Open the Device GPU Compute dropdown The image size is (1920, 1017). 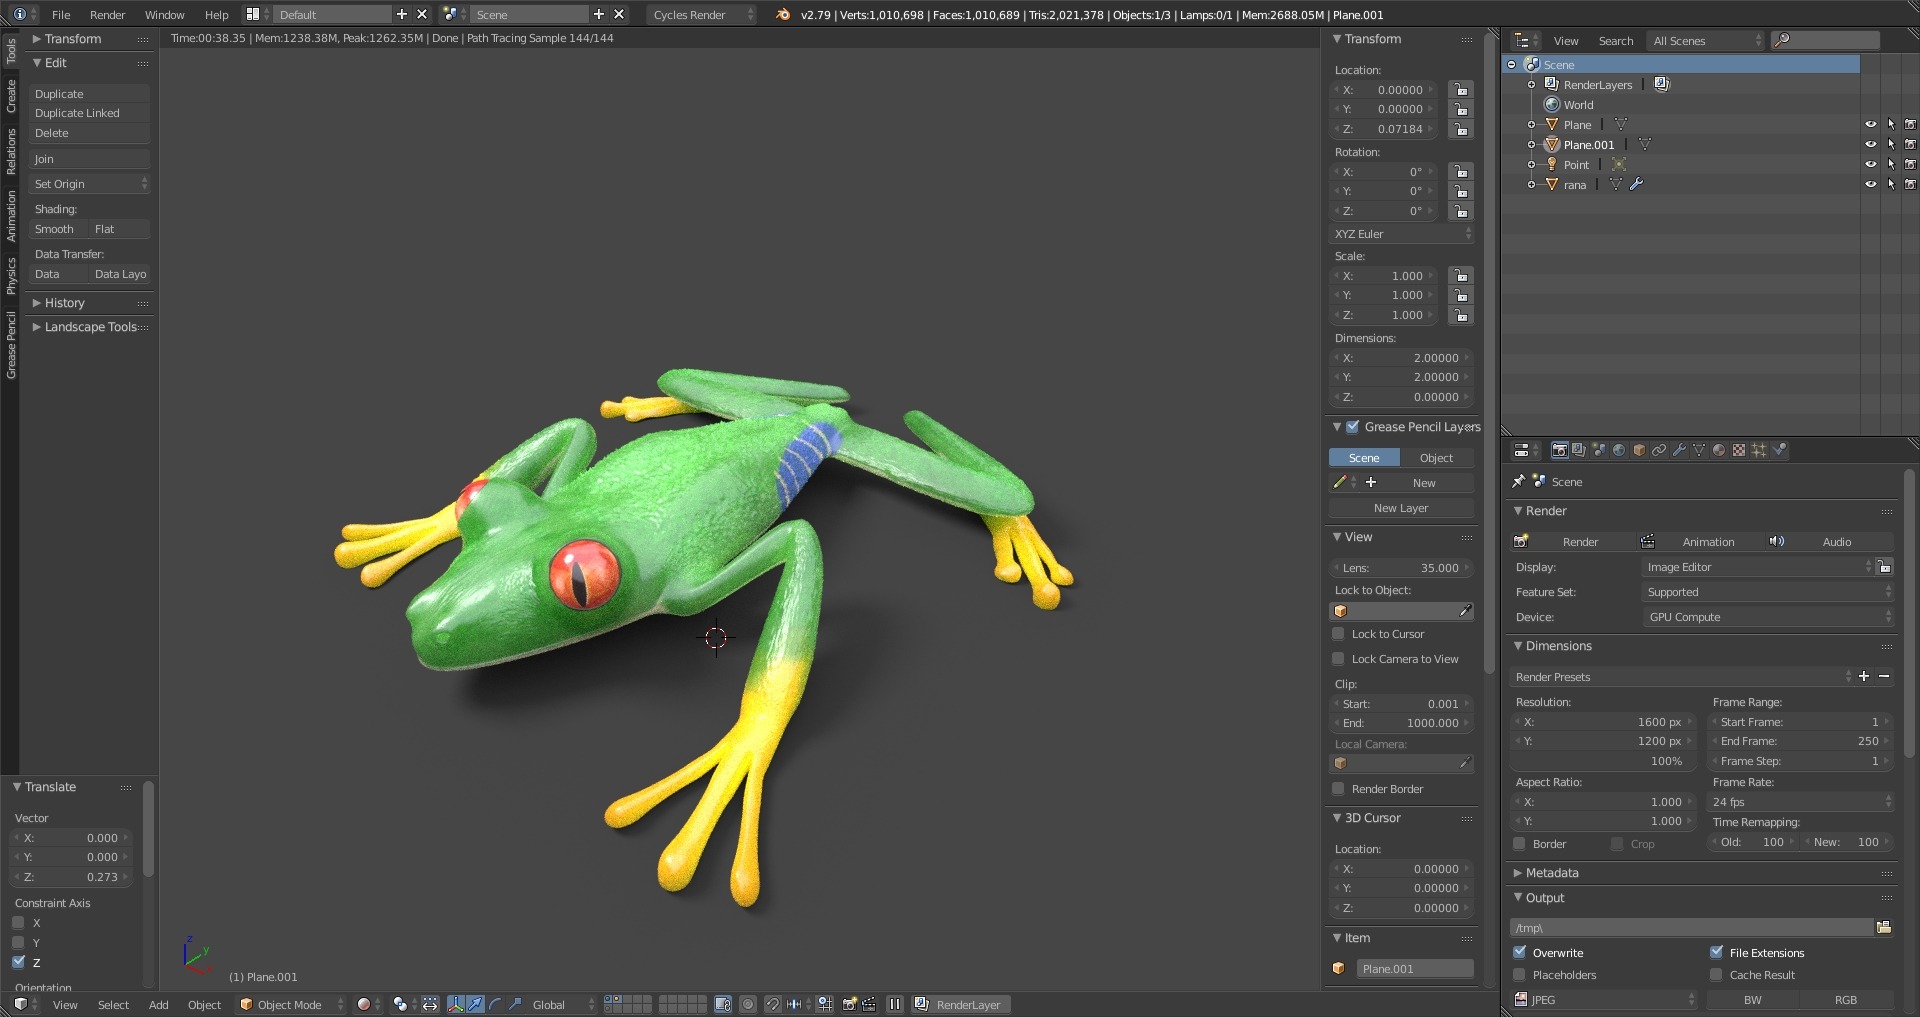point(1769,617)
